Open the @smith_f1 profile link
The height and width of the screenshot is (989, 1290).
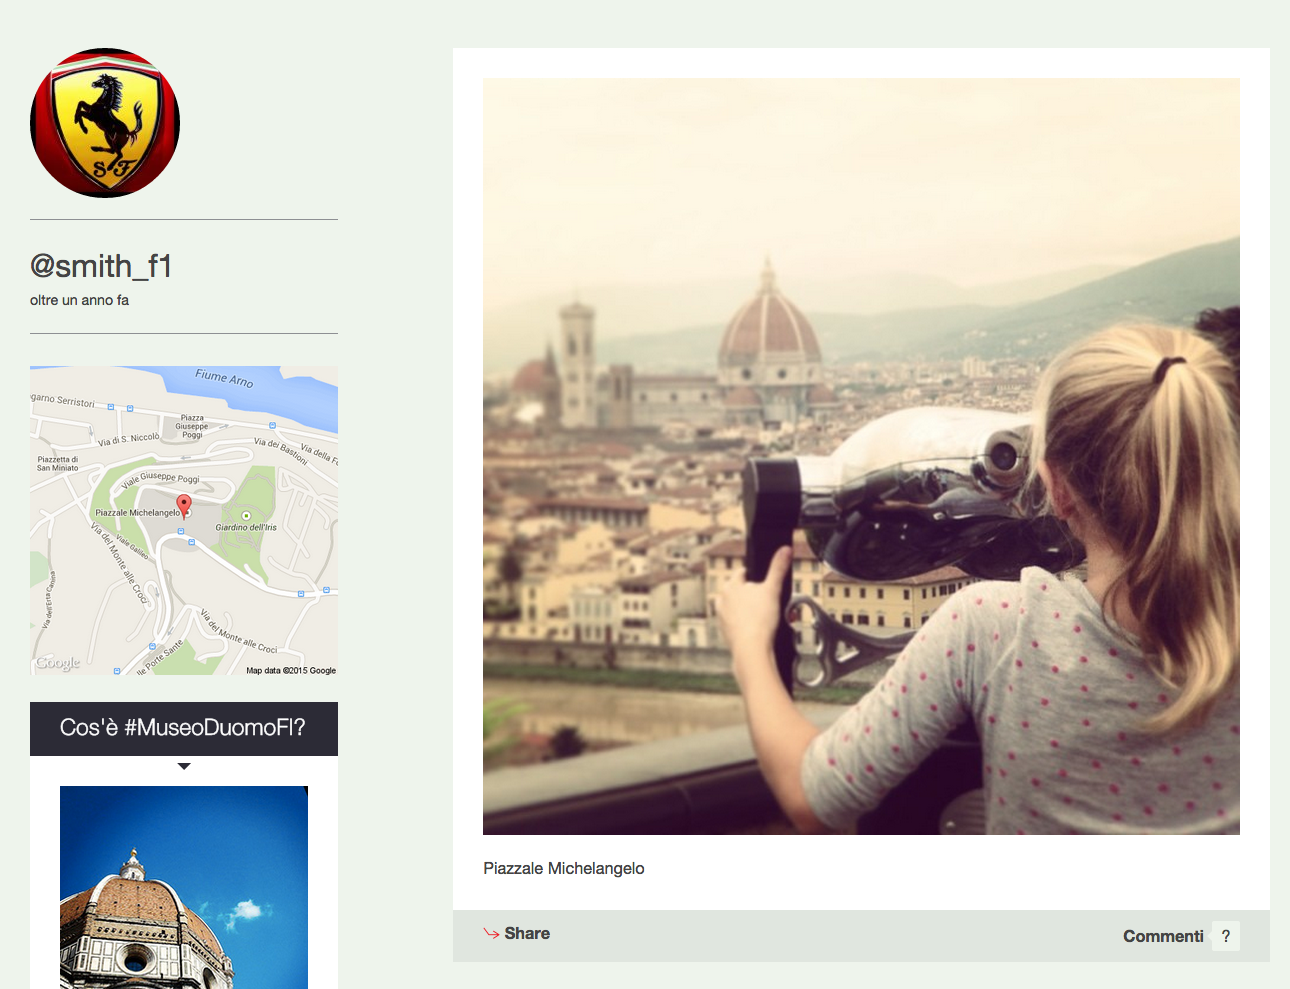(x=101, y=266)
